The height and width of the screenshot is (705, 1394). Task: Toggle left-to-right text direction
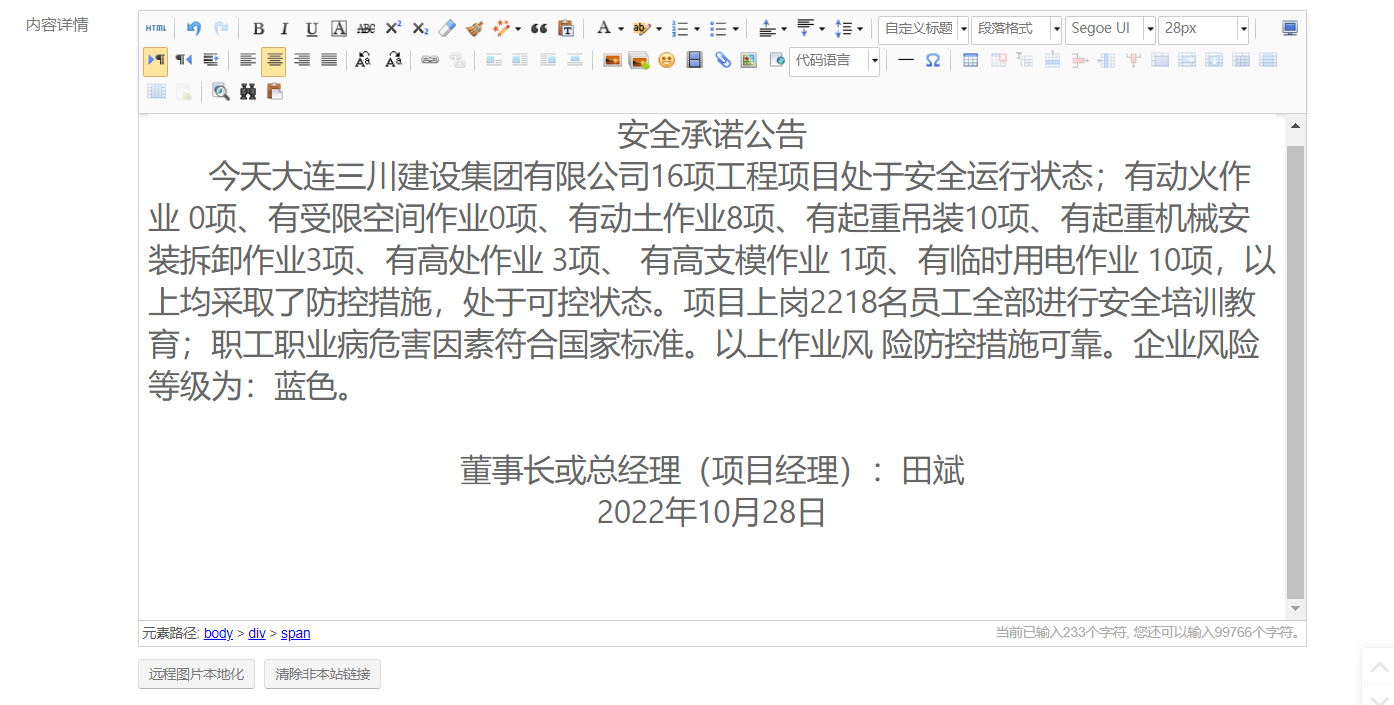pyautogui.click(x=156, y=60)
